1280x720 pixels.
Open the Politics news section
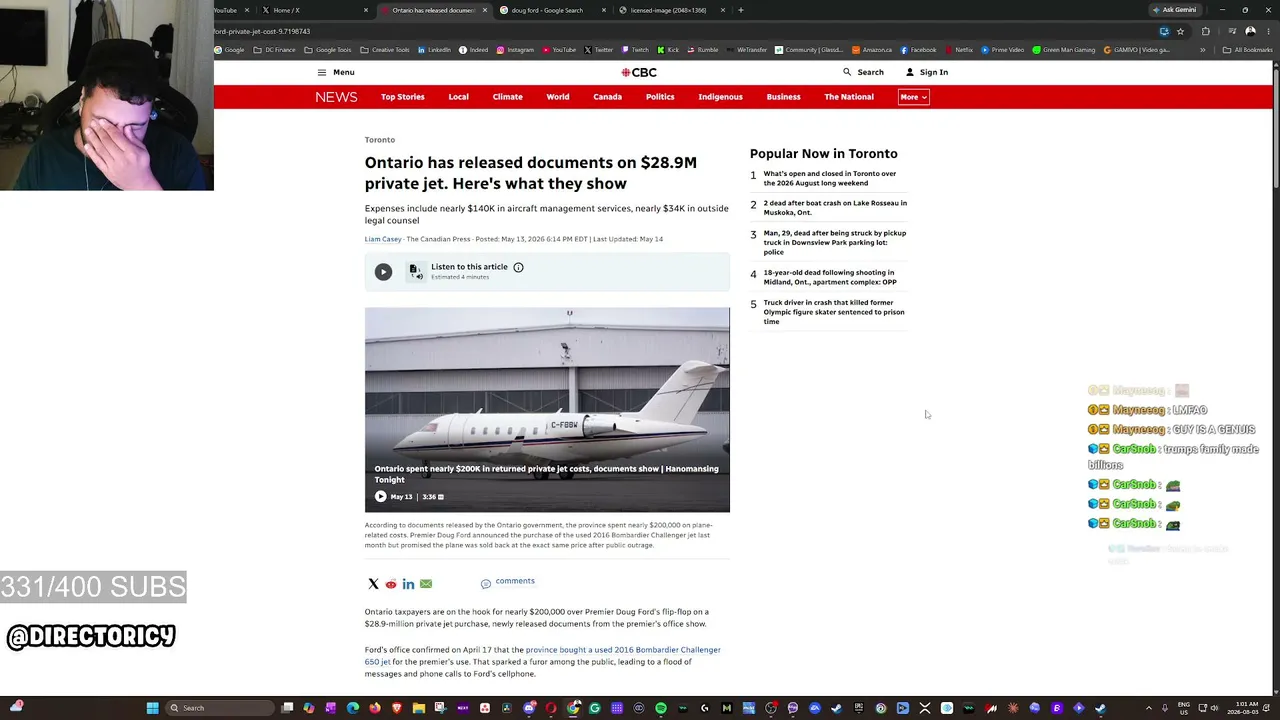pos(660,97)
